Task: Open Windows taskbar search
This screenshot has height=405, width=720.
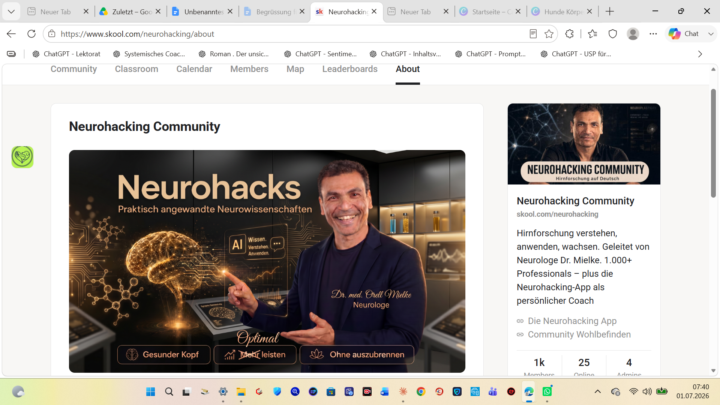Action: (169, 392)
